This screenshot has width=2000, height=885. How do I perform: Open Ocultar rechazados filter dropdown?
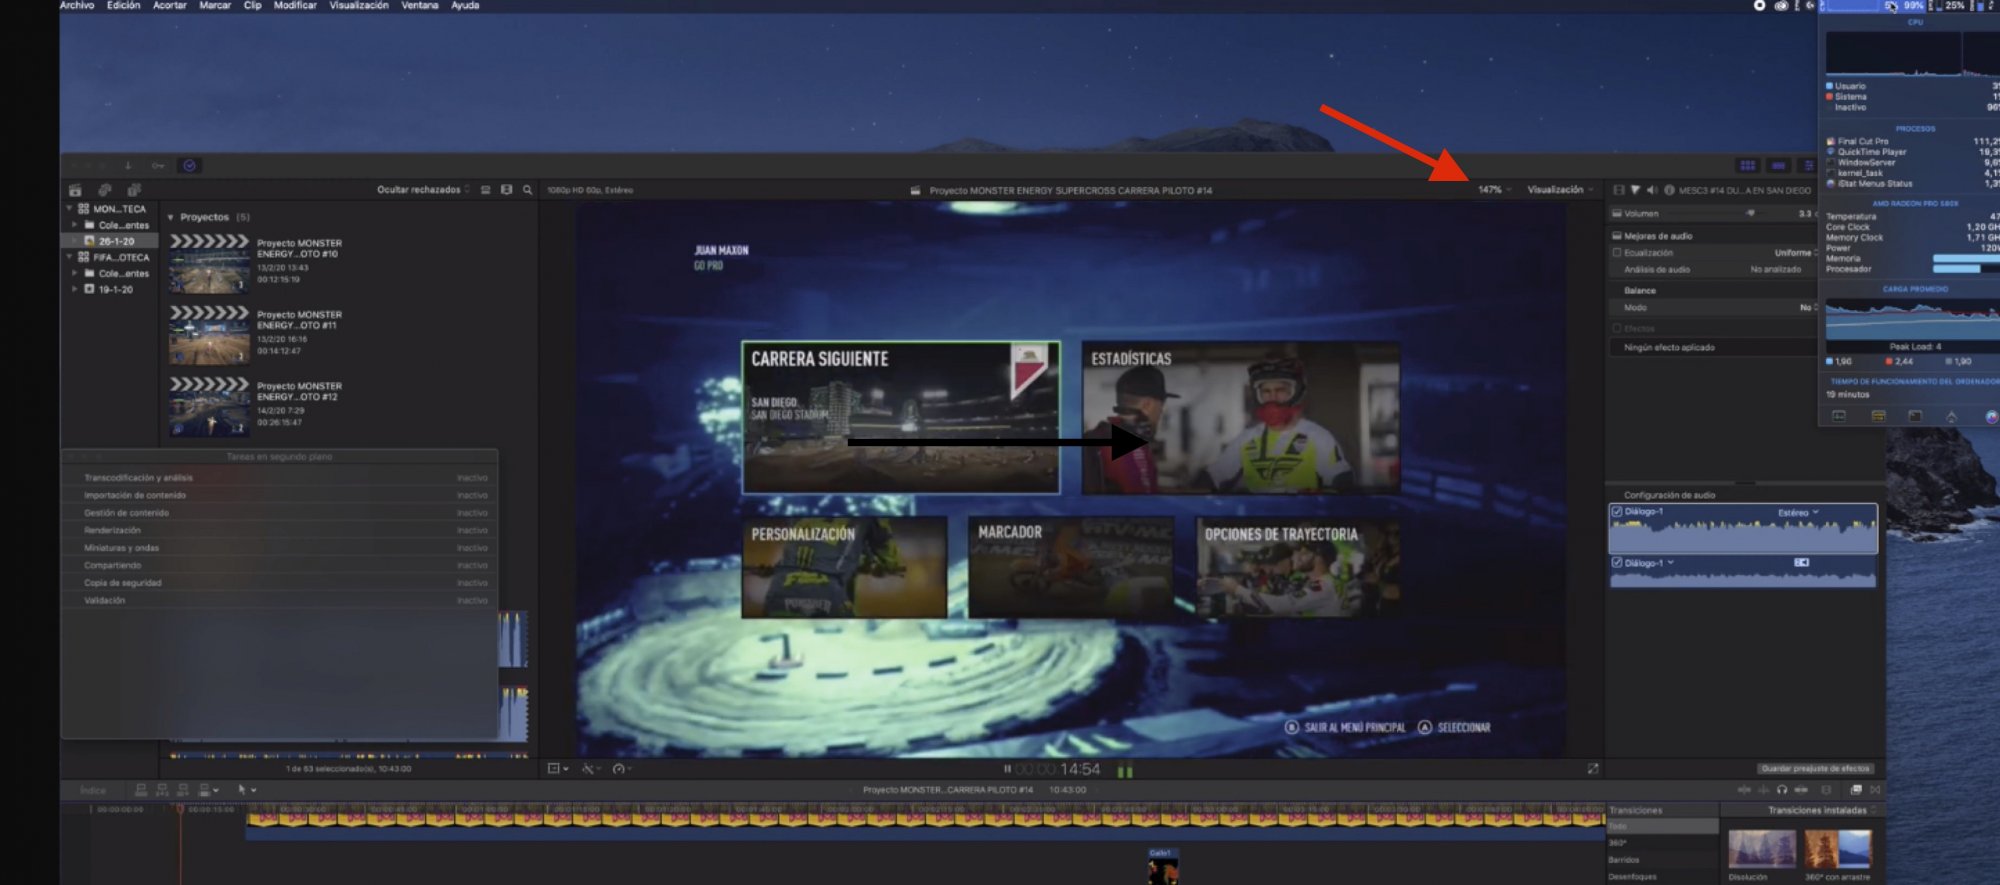click(x=423, y=189)
